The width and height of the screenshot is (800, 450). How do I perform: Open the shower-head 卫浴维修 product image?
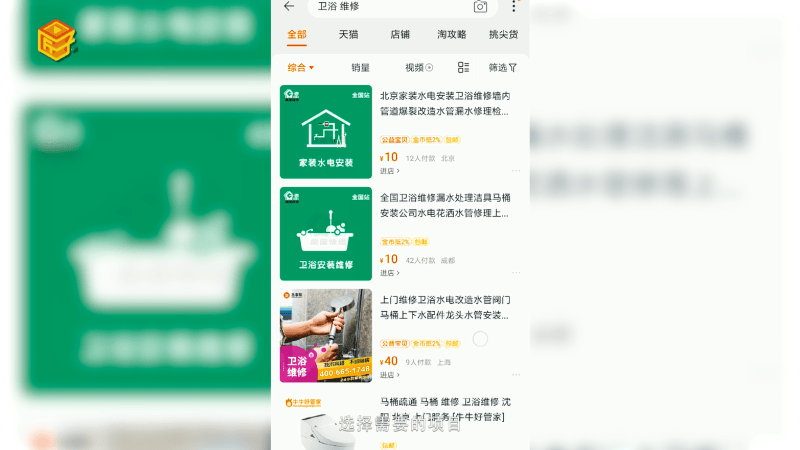click(x=326, y=336)
